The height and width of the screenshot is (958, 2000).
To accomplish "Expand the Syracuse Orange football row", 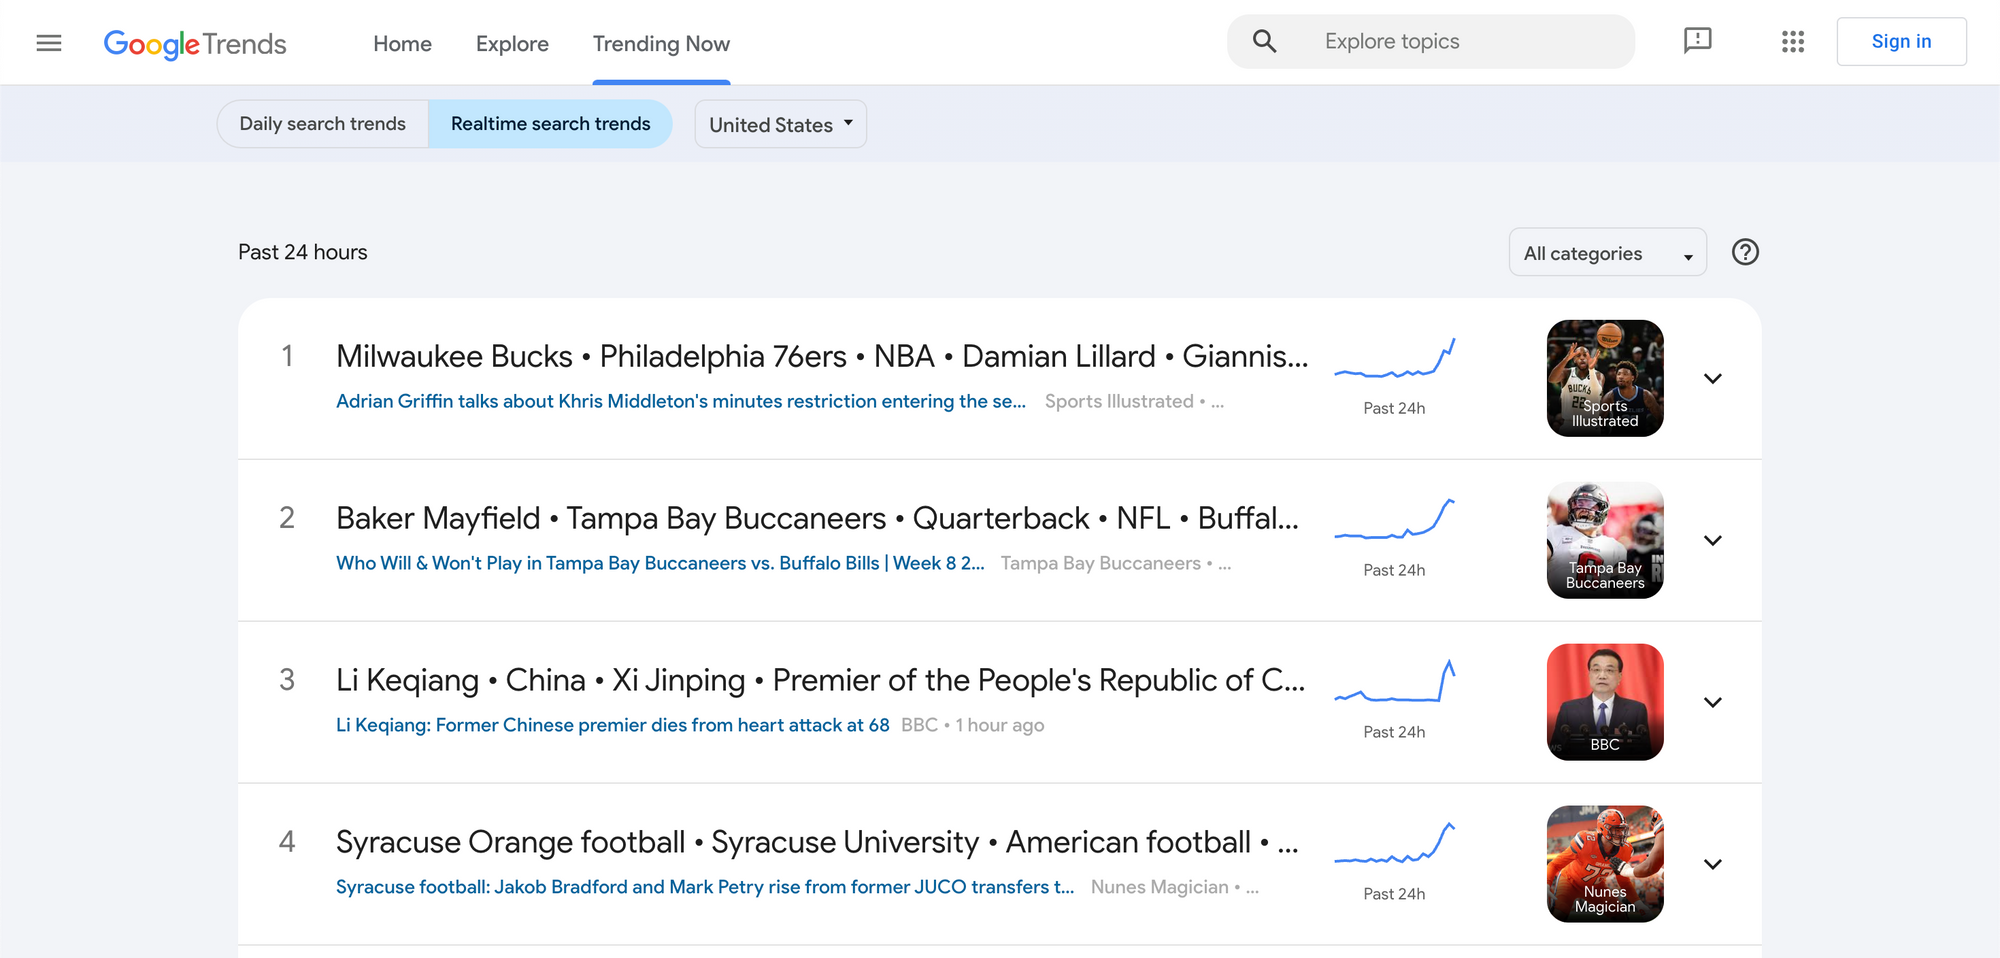I will 1712,864.
